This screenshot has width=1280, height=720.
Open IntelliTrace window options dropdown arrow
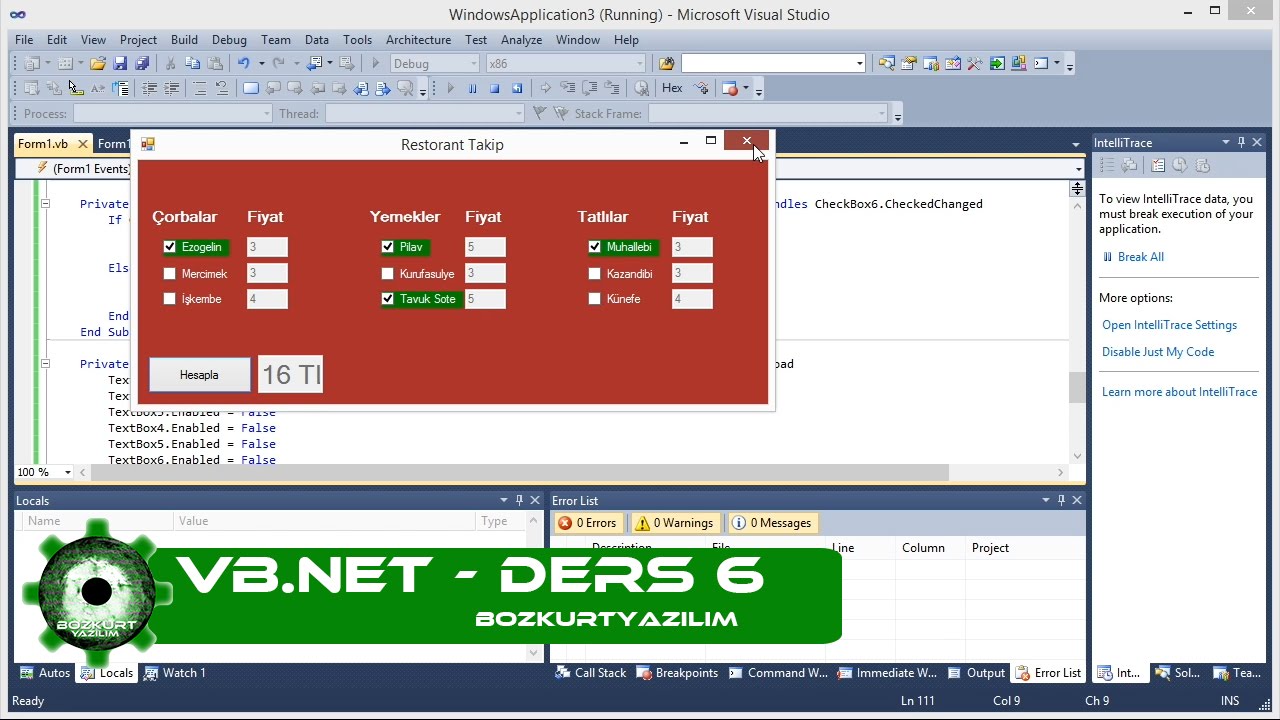[1225, 142]
